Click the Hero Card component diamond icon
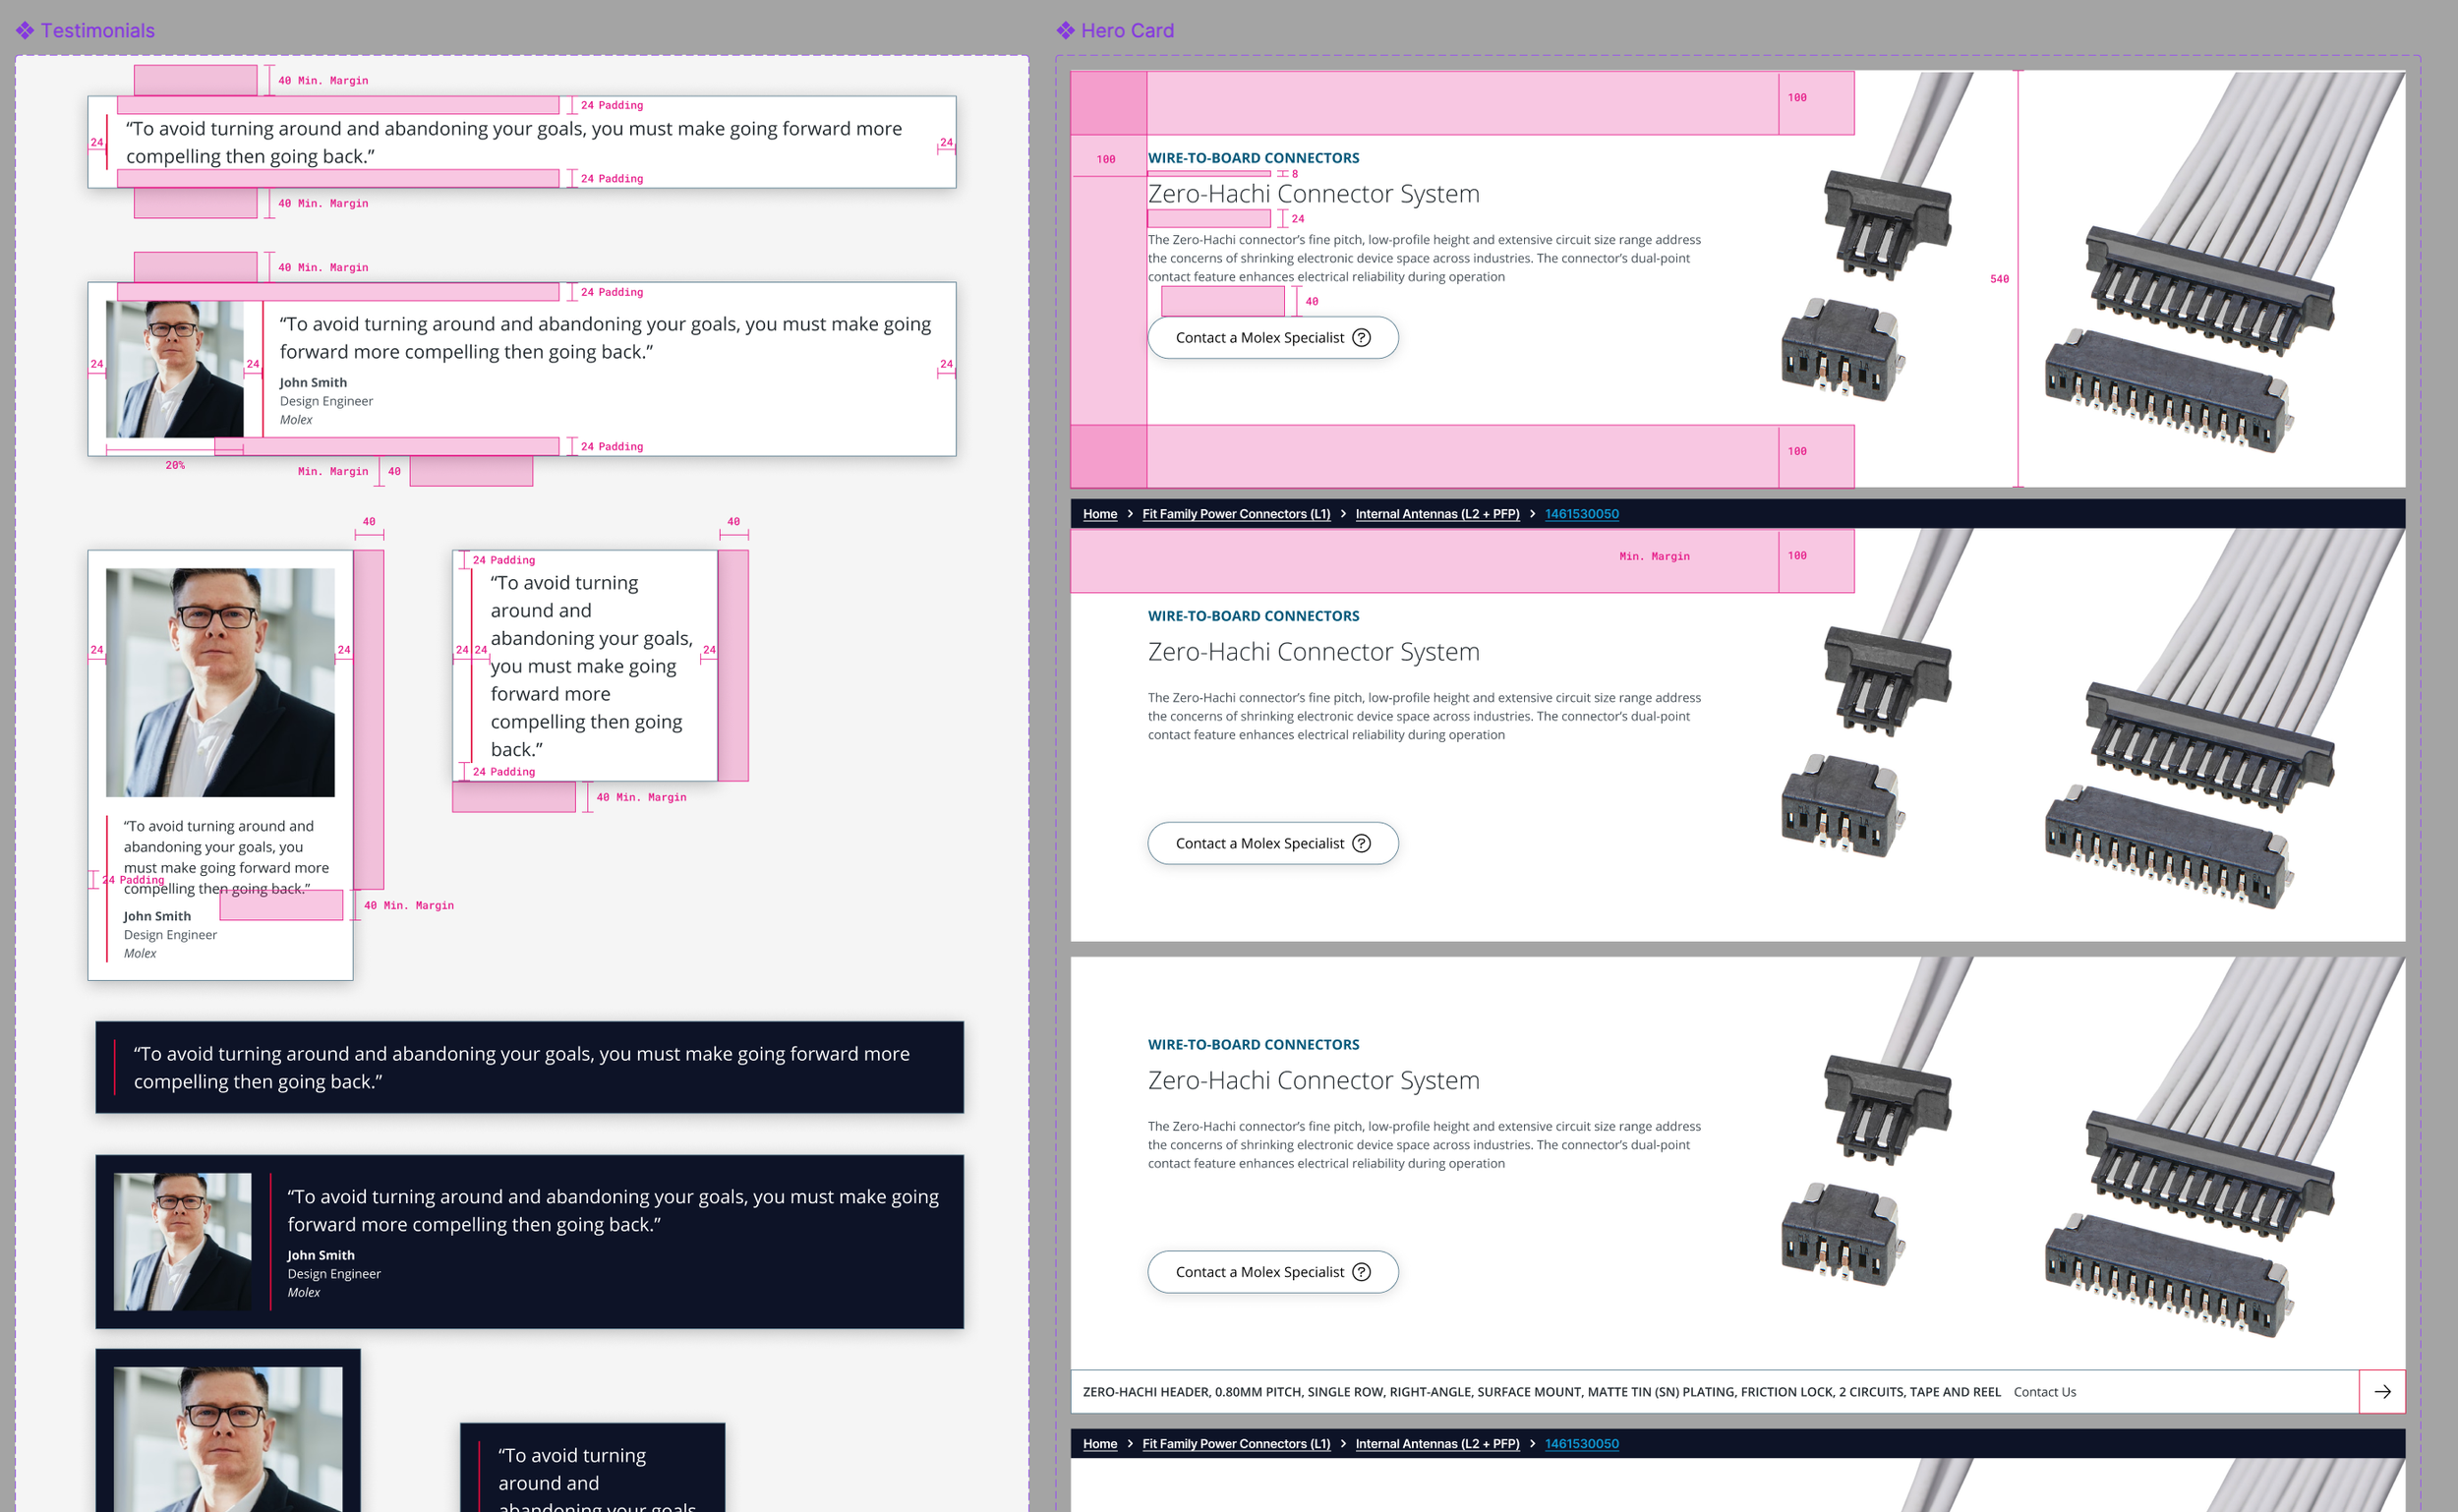 coord(1065,31)
